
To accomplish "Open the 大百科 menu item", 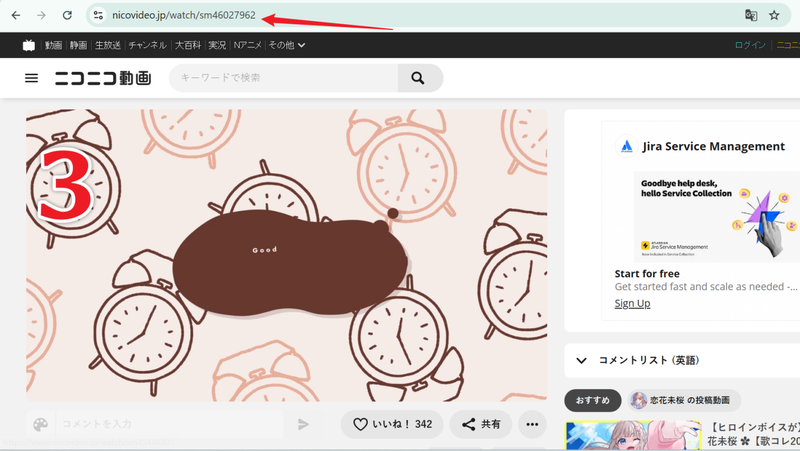I will (188, 45).
